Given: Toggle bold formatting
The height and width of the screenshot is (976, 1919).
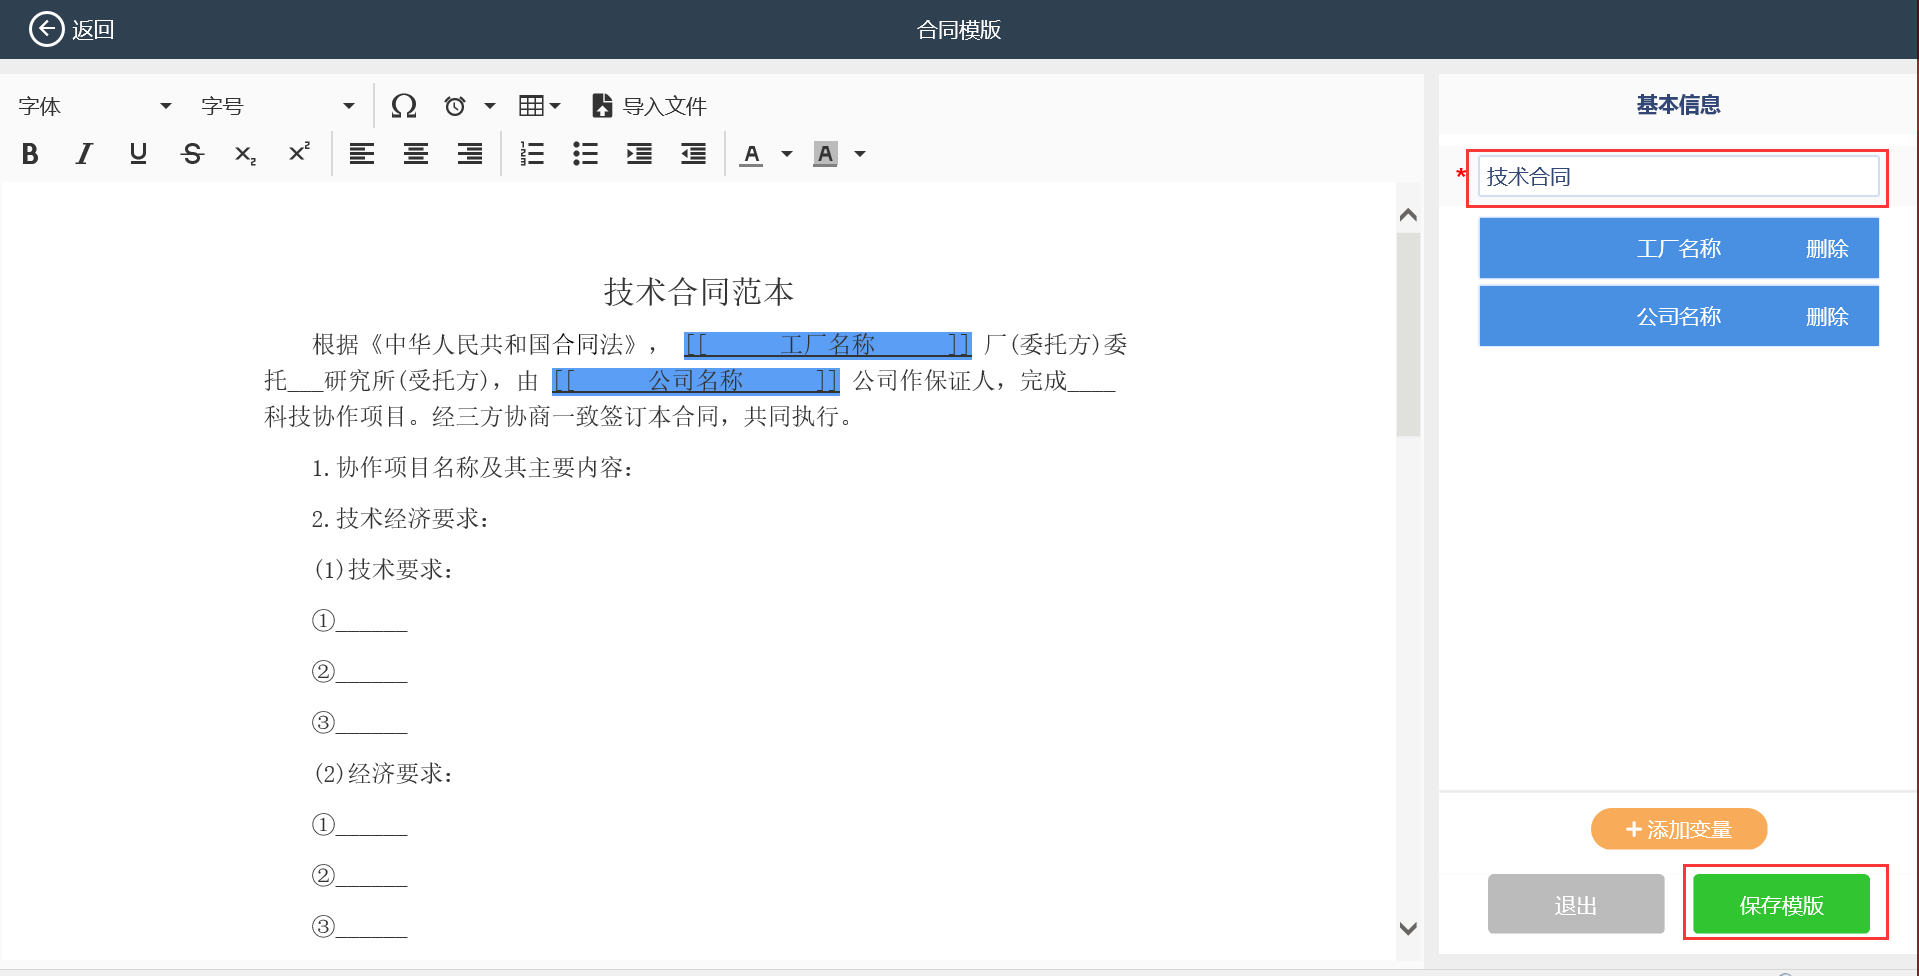Looking at the screenshot, I should [x=30, y=154].
